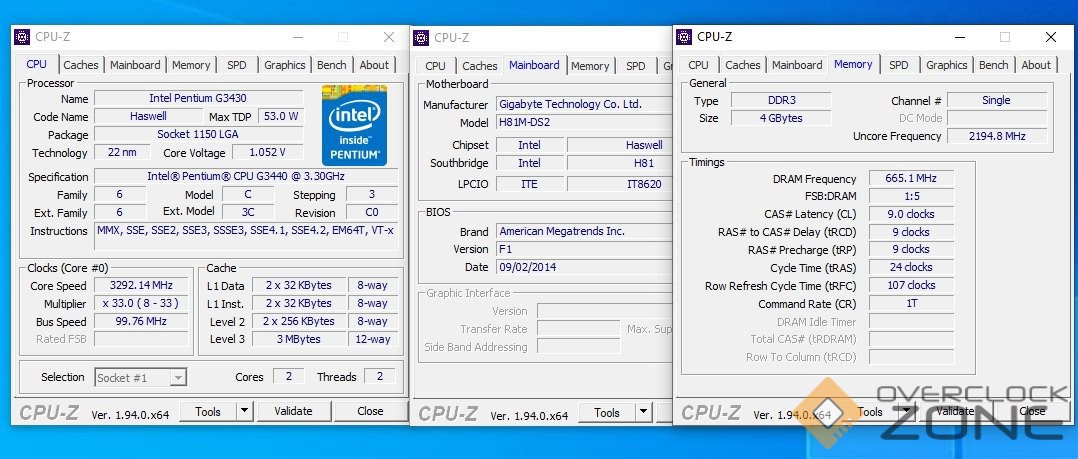The width and height of the screenshot is (1078, 459).
Task: Open the Graphics tab in the CPU window
Action: click(x=285, y=65)
